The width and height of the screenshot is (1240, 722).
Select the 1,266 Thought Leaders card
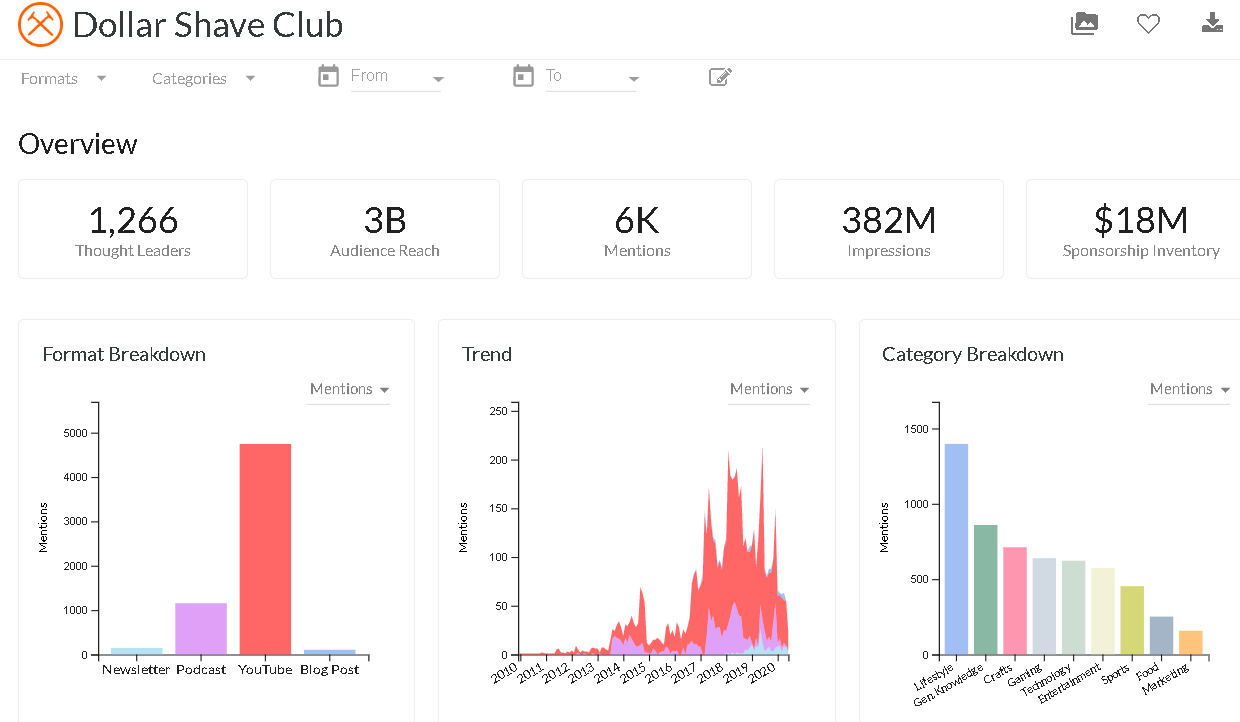click(x=133, y=229)
